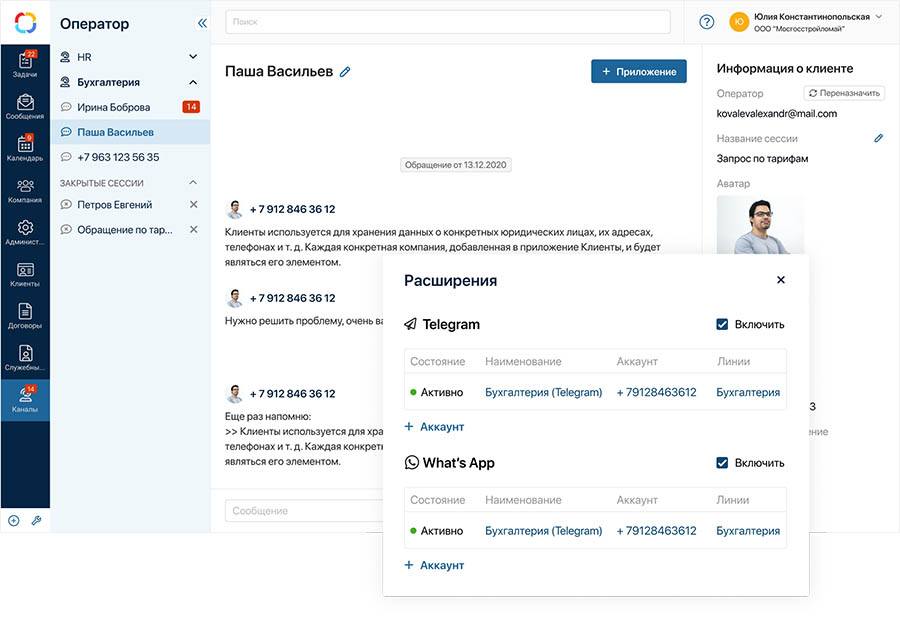Open Клиенты in the sidebar
Screen dimensions: 900x618
tap(25, 274)
